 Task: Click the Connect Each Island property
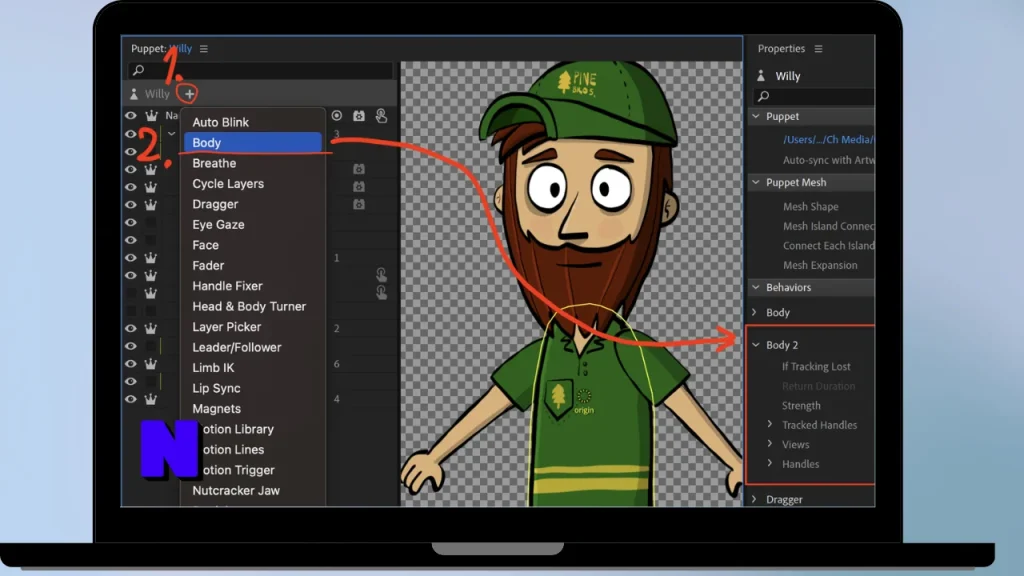click(x=828, y=246)
